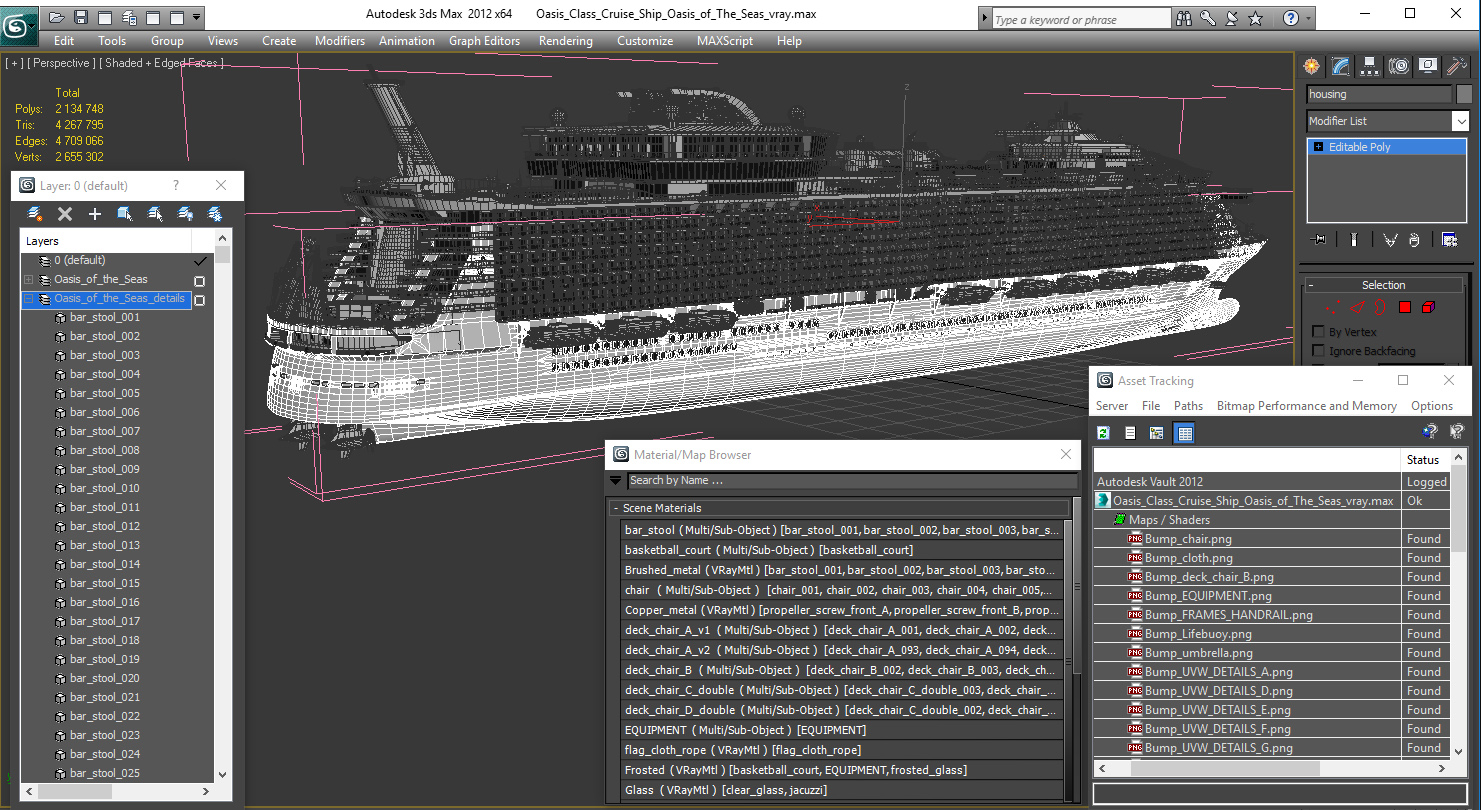The width and height of the screenshot is (1481, 810).
Task: Open the Display command panel tab
Action: pos(1428,66)
